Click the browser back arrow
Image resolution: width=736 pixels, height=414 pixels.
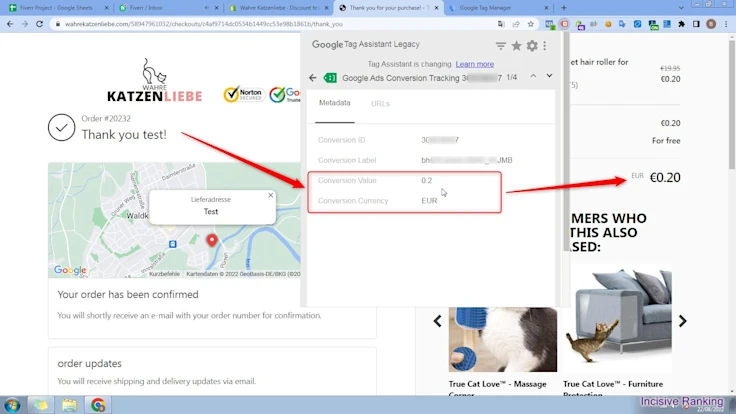10,24
